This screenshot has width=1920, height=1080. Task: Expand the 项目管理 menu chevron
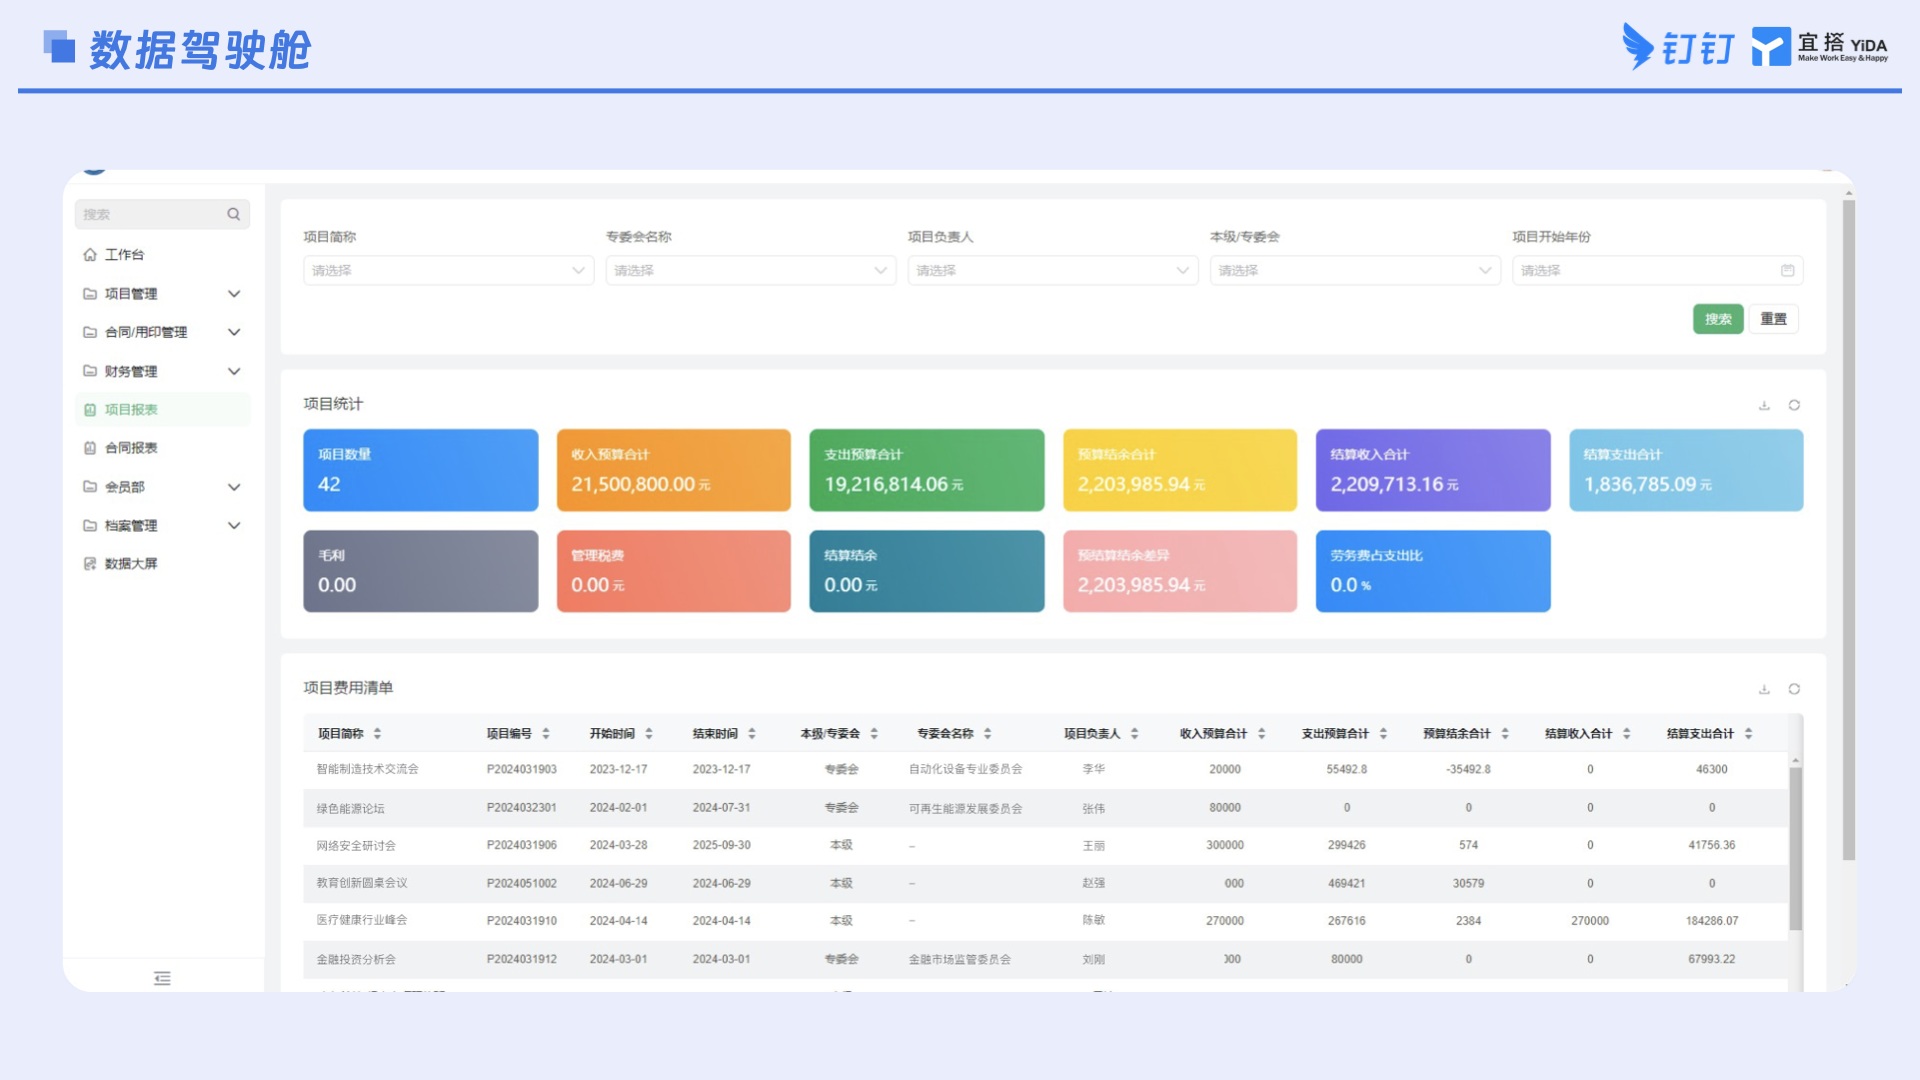point(234,293)
